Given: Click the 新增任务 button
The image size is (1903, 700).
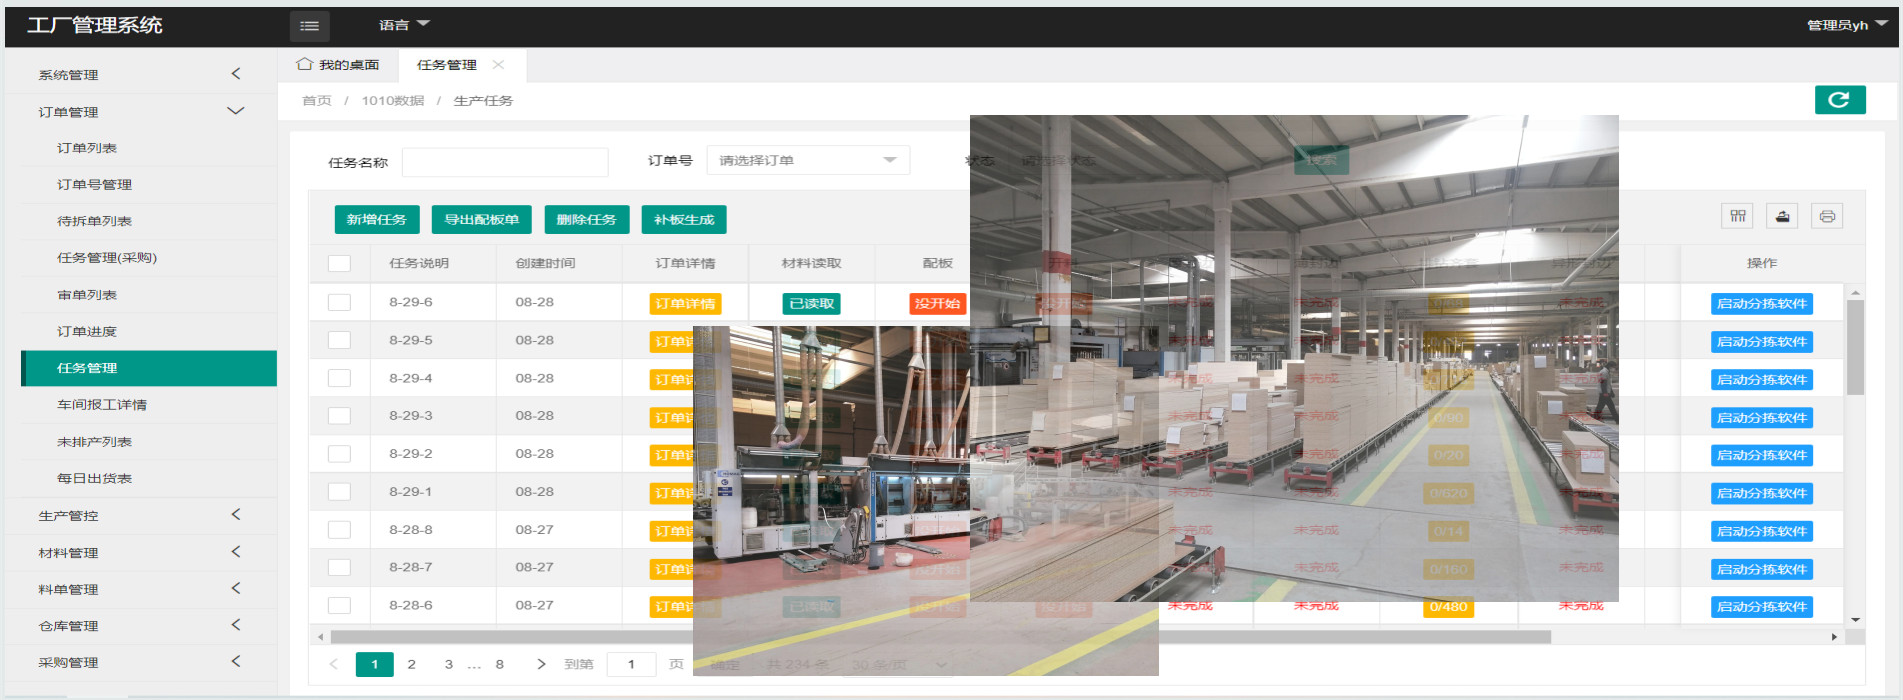Looking at the screenshot, I should click(x=376, y=220).
